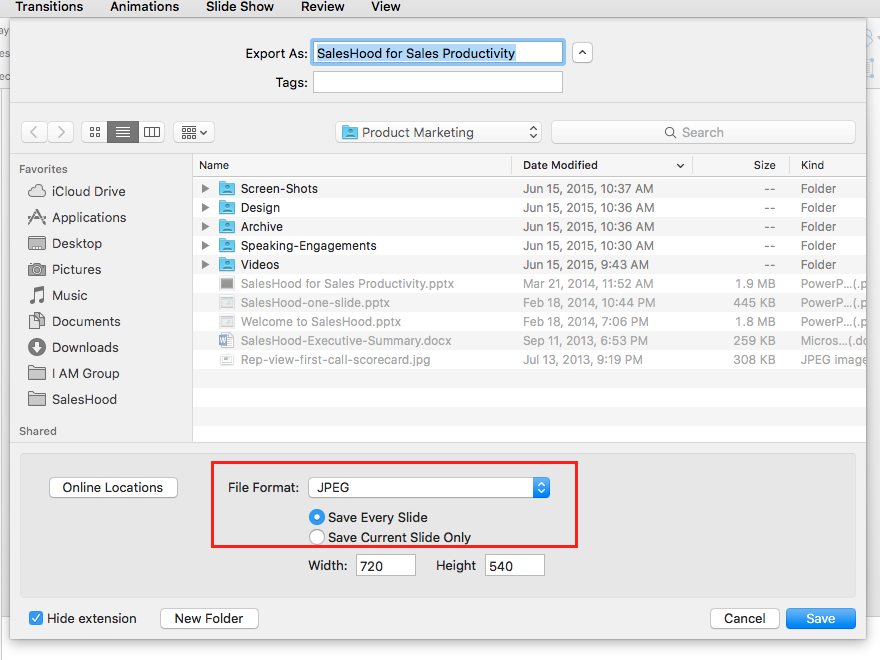Open the item arrangement dropdown

[194, 132]
